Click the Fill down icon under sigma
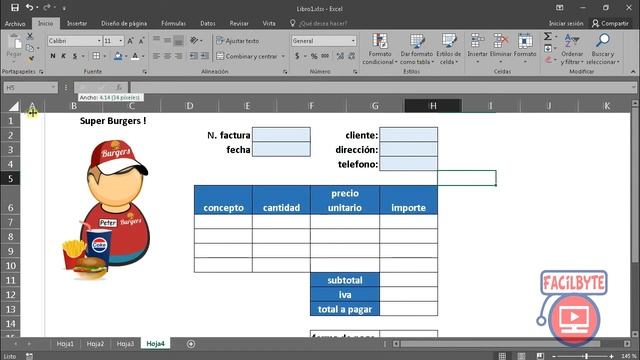This screenshot has width=640, height=360. 548,49
